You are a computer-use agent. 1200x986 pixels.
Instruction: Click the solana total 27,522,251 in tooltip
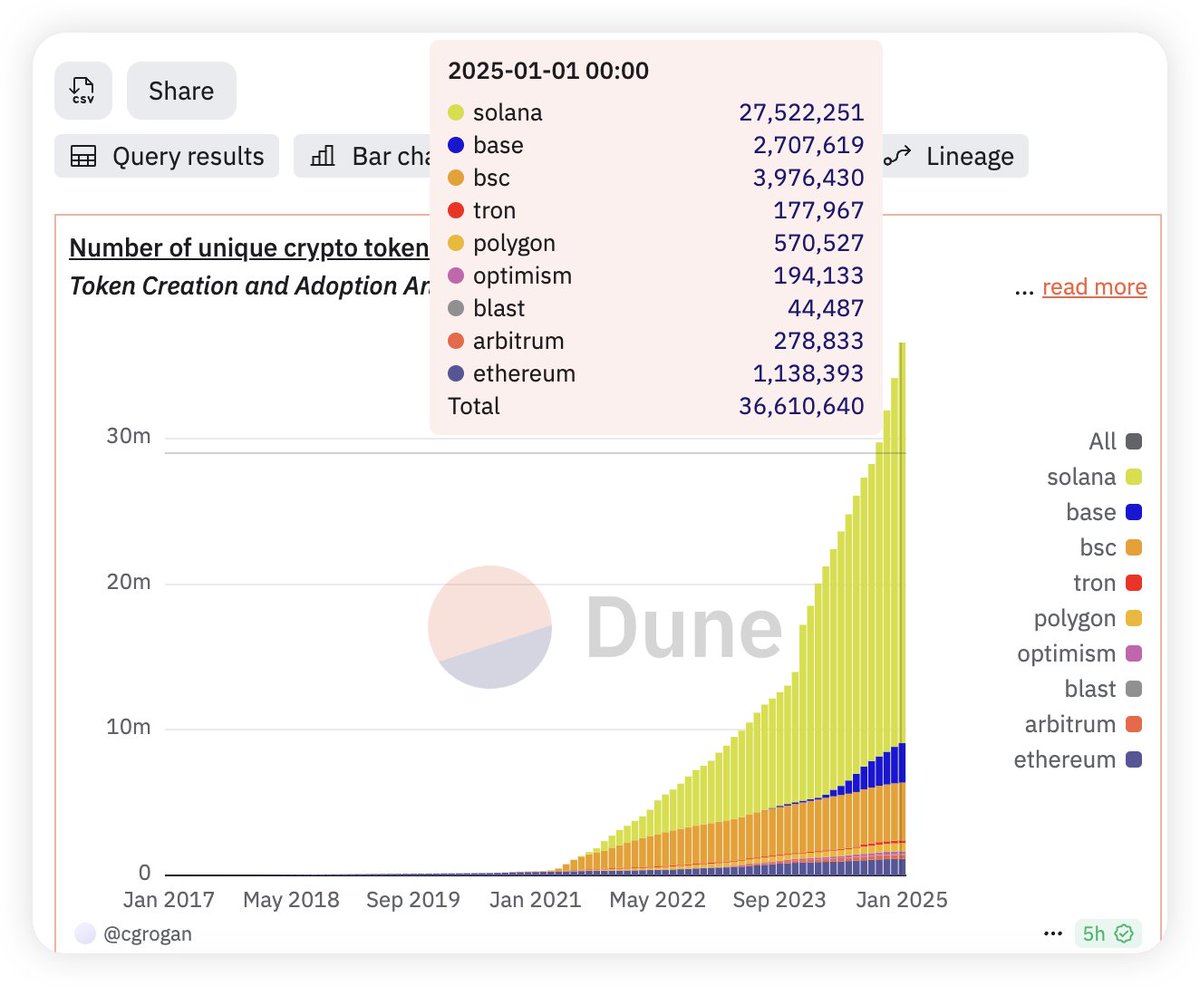coord(801,113)
